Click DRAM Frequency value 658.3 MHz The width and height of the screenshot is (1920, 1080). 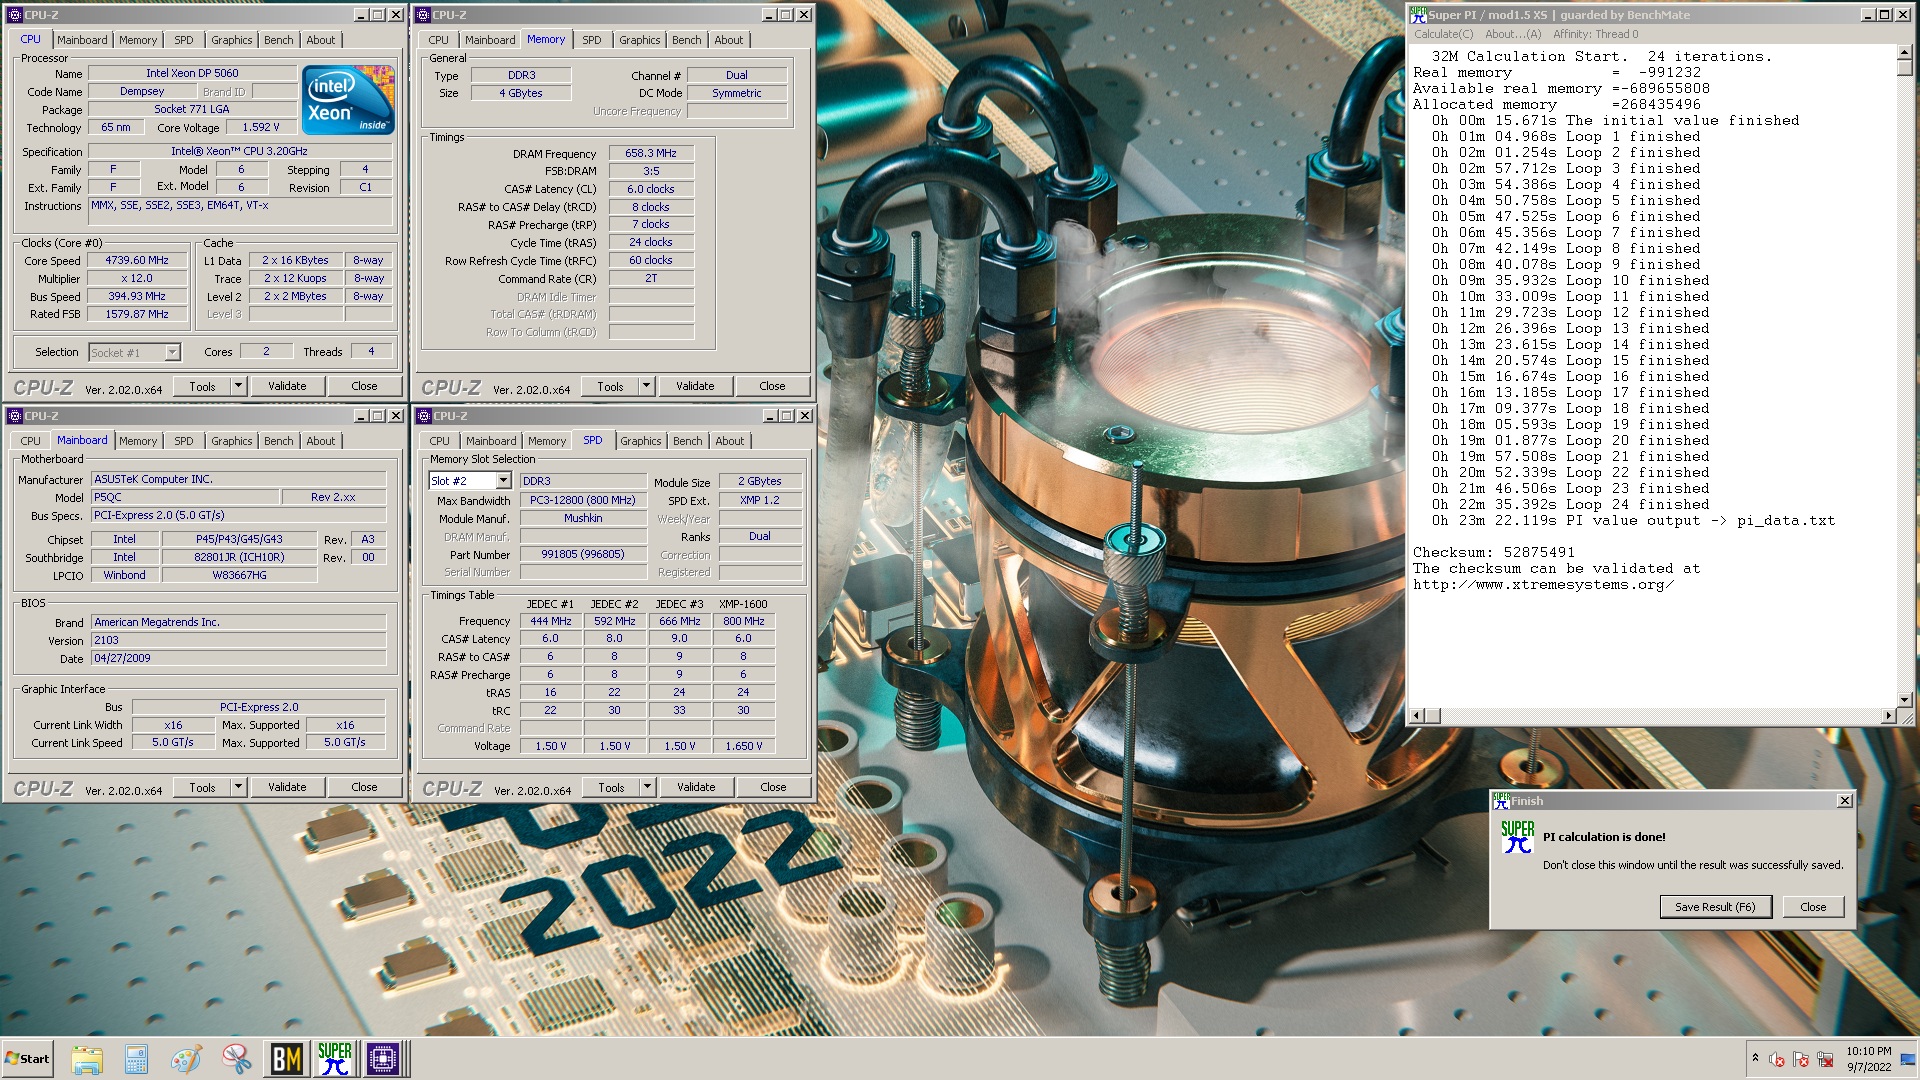pos(651,153)
